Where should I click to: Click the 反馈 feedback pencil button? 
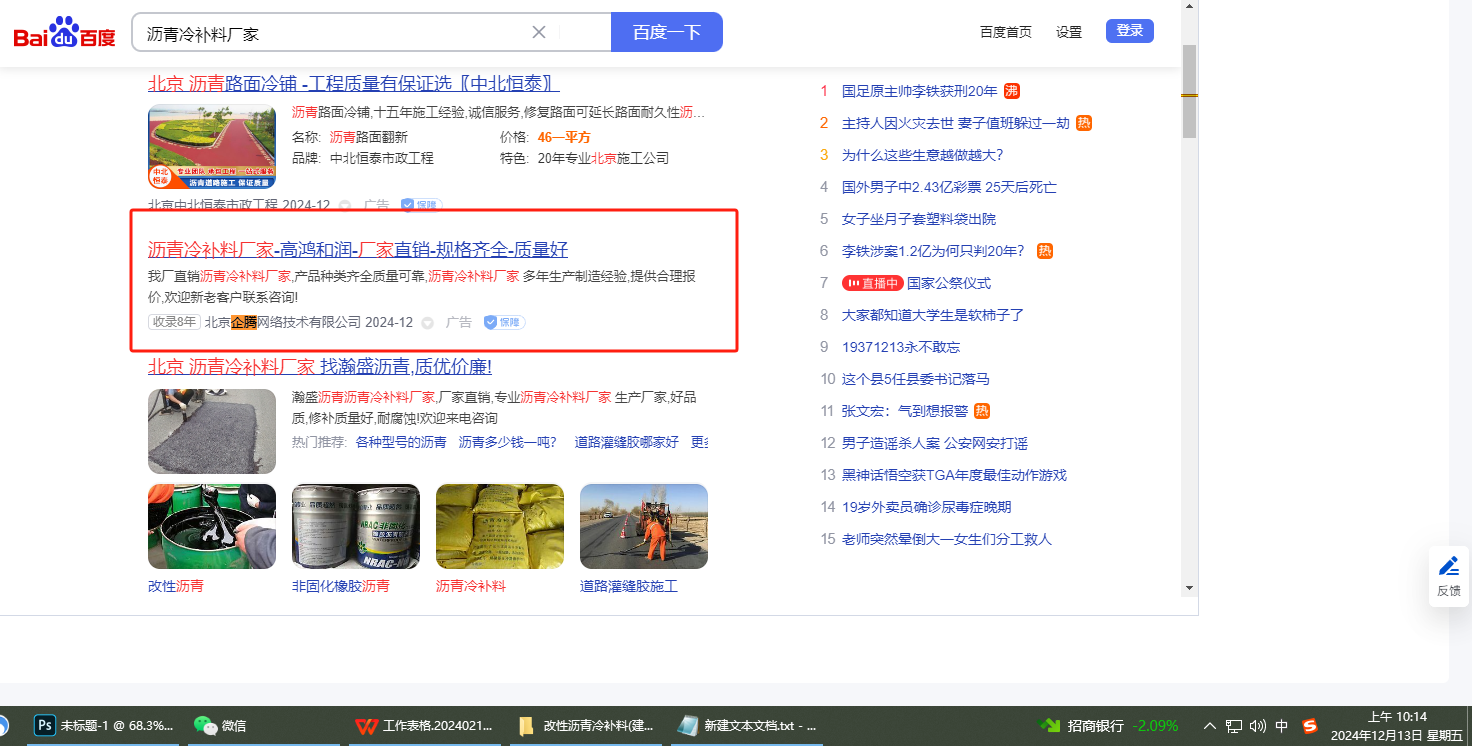(1449, 576)
